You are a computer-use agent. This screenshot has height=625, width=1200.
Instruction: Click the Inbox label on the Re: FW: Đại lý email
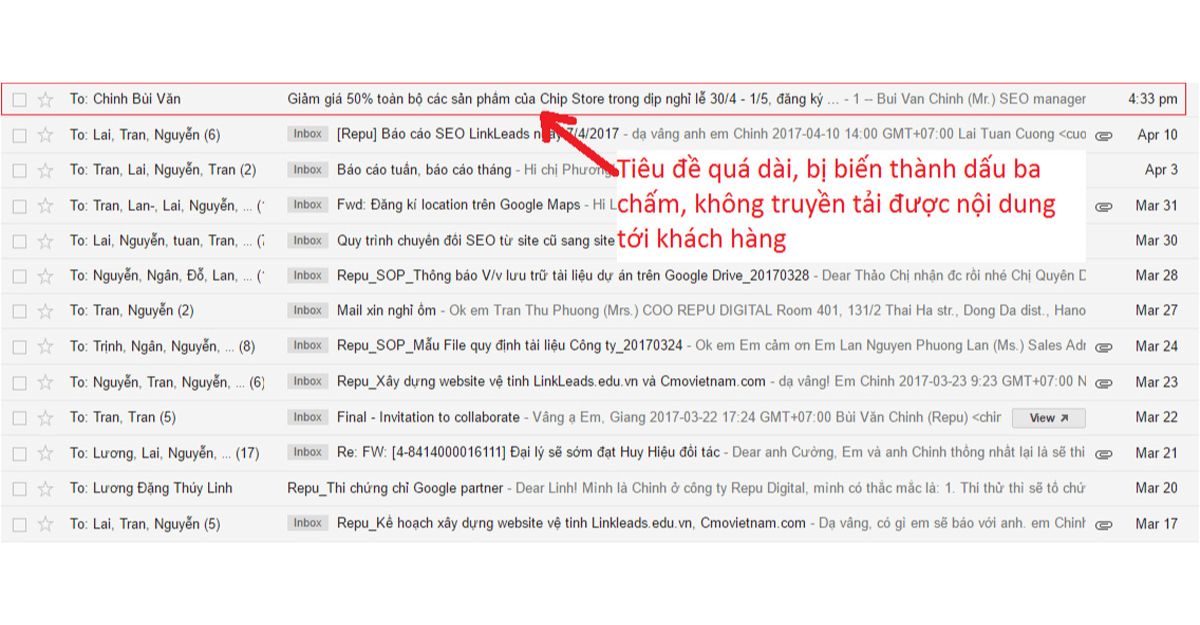tap(307, 453)
